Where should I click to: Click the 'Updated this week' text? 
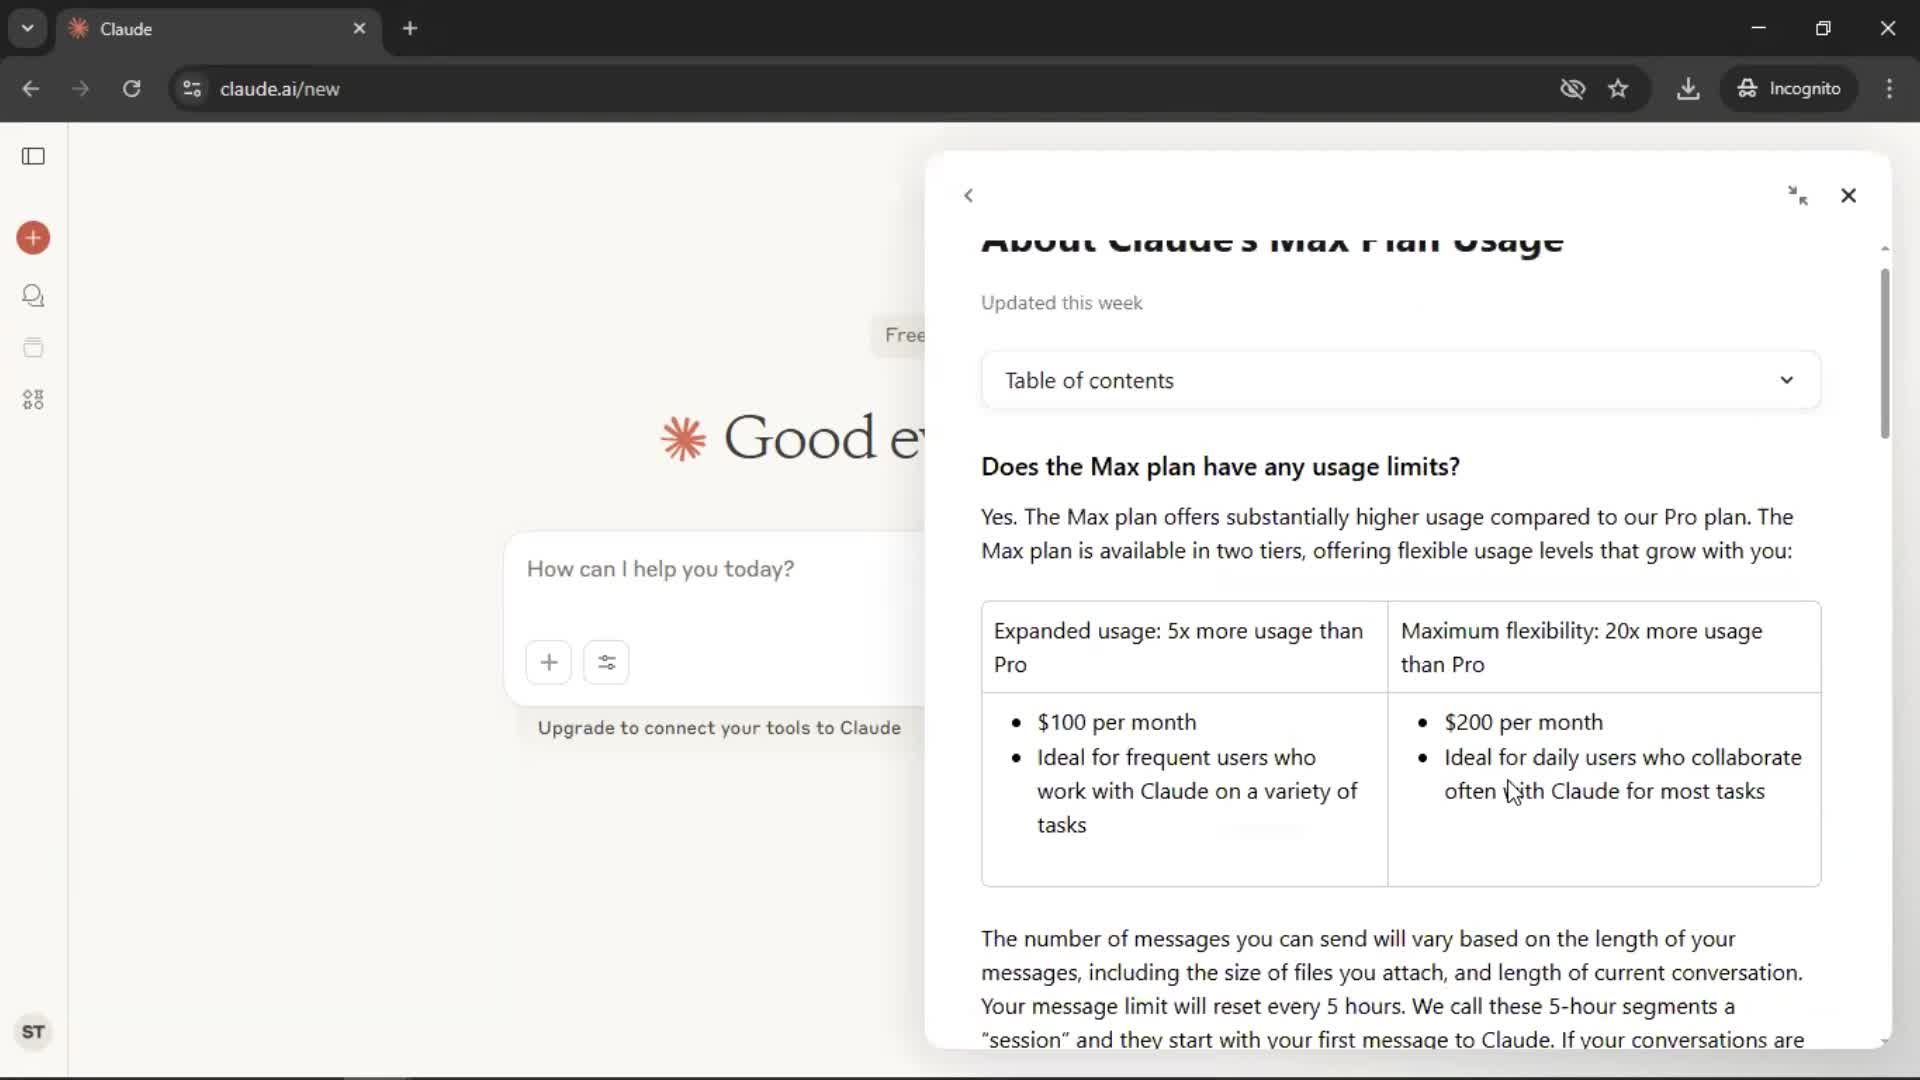coord(1061,303)
